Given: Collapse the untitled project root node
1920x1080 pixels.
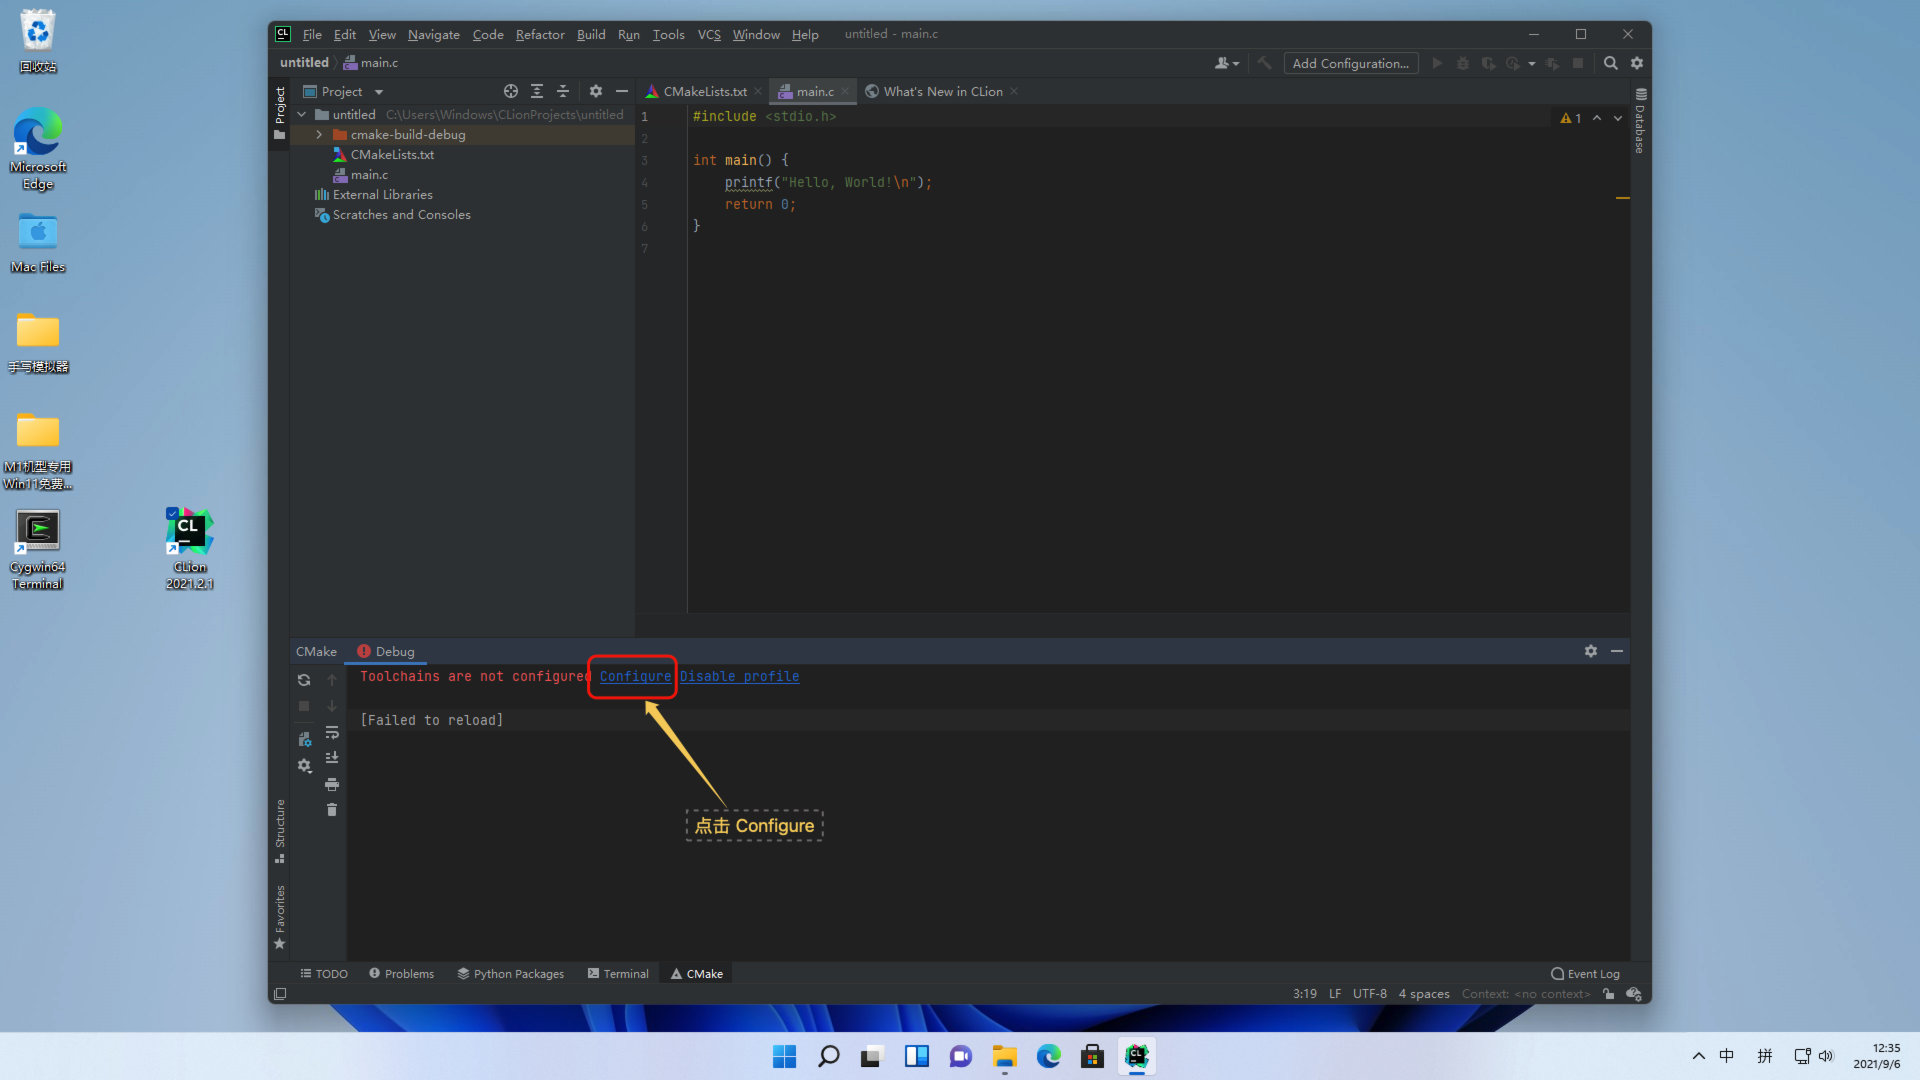Looking at the screenshot, I should (x=302, y=115).
